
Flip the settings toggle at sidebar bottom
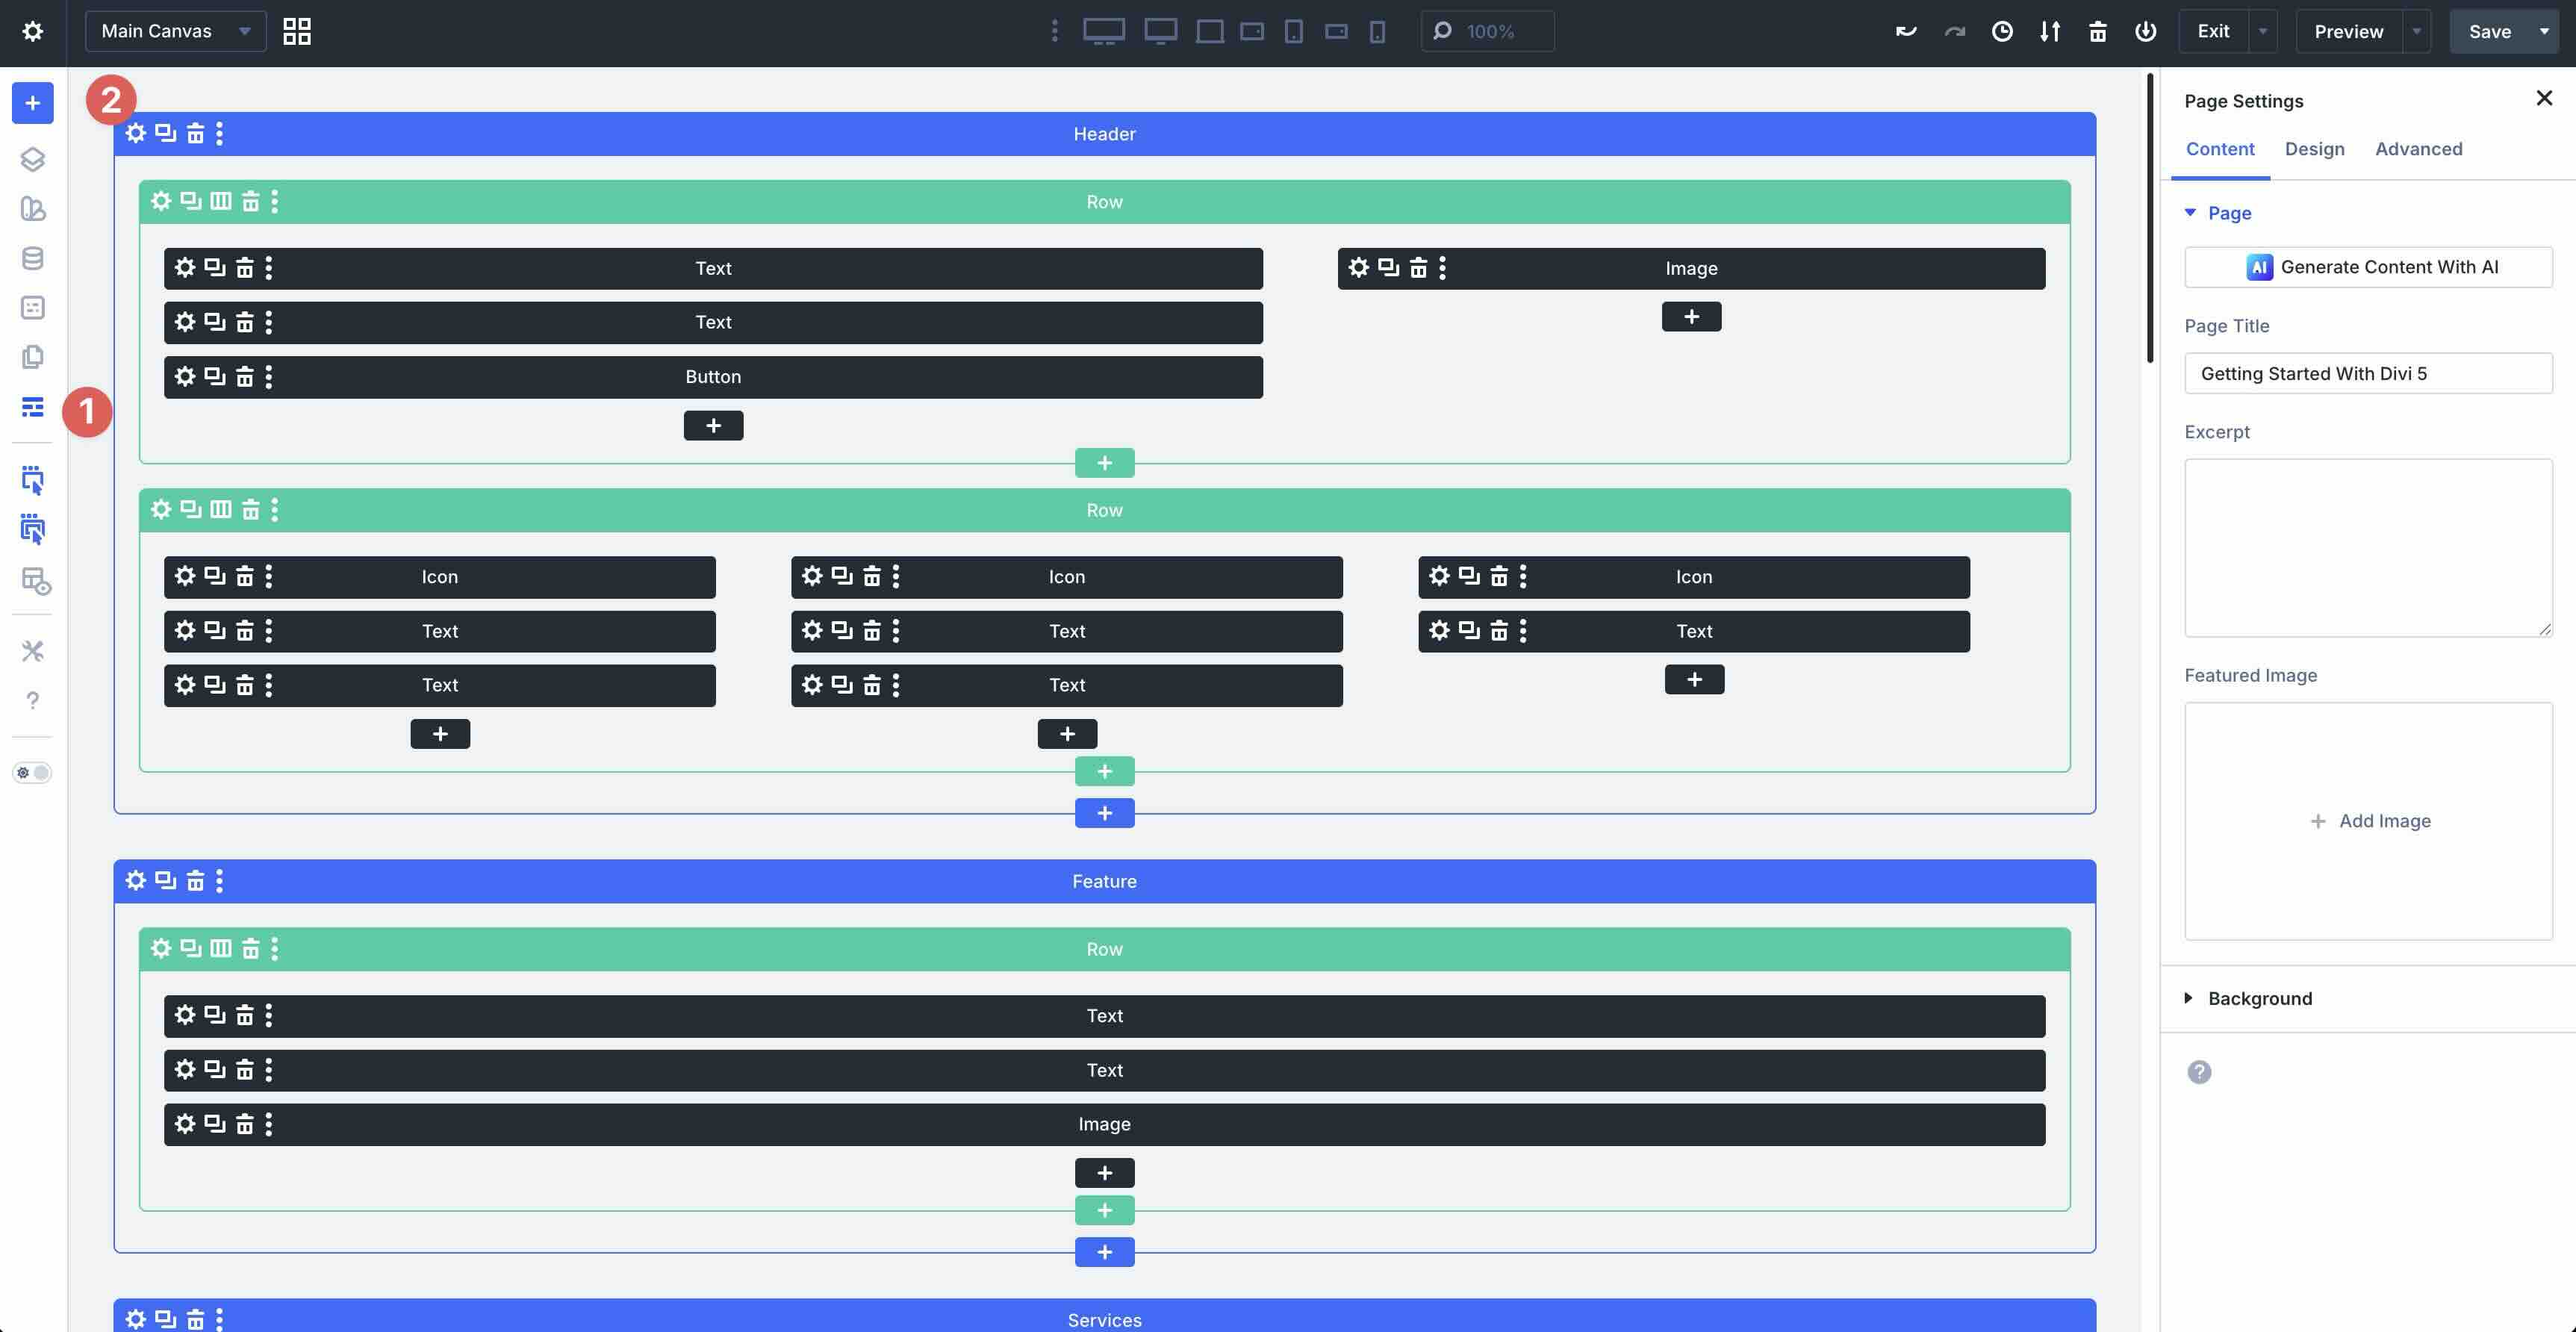[x=31, y=772]
